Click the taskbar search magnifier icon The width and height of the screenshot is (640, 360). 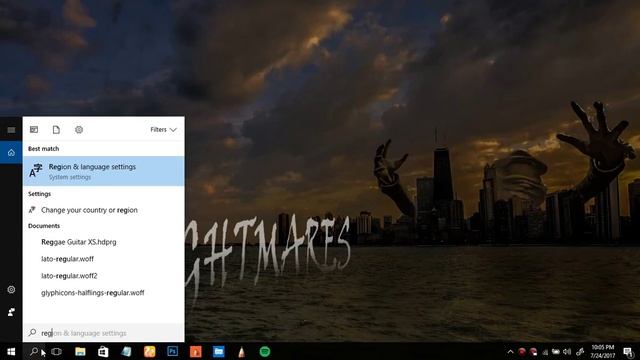(x=34, y=351)
